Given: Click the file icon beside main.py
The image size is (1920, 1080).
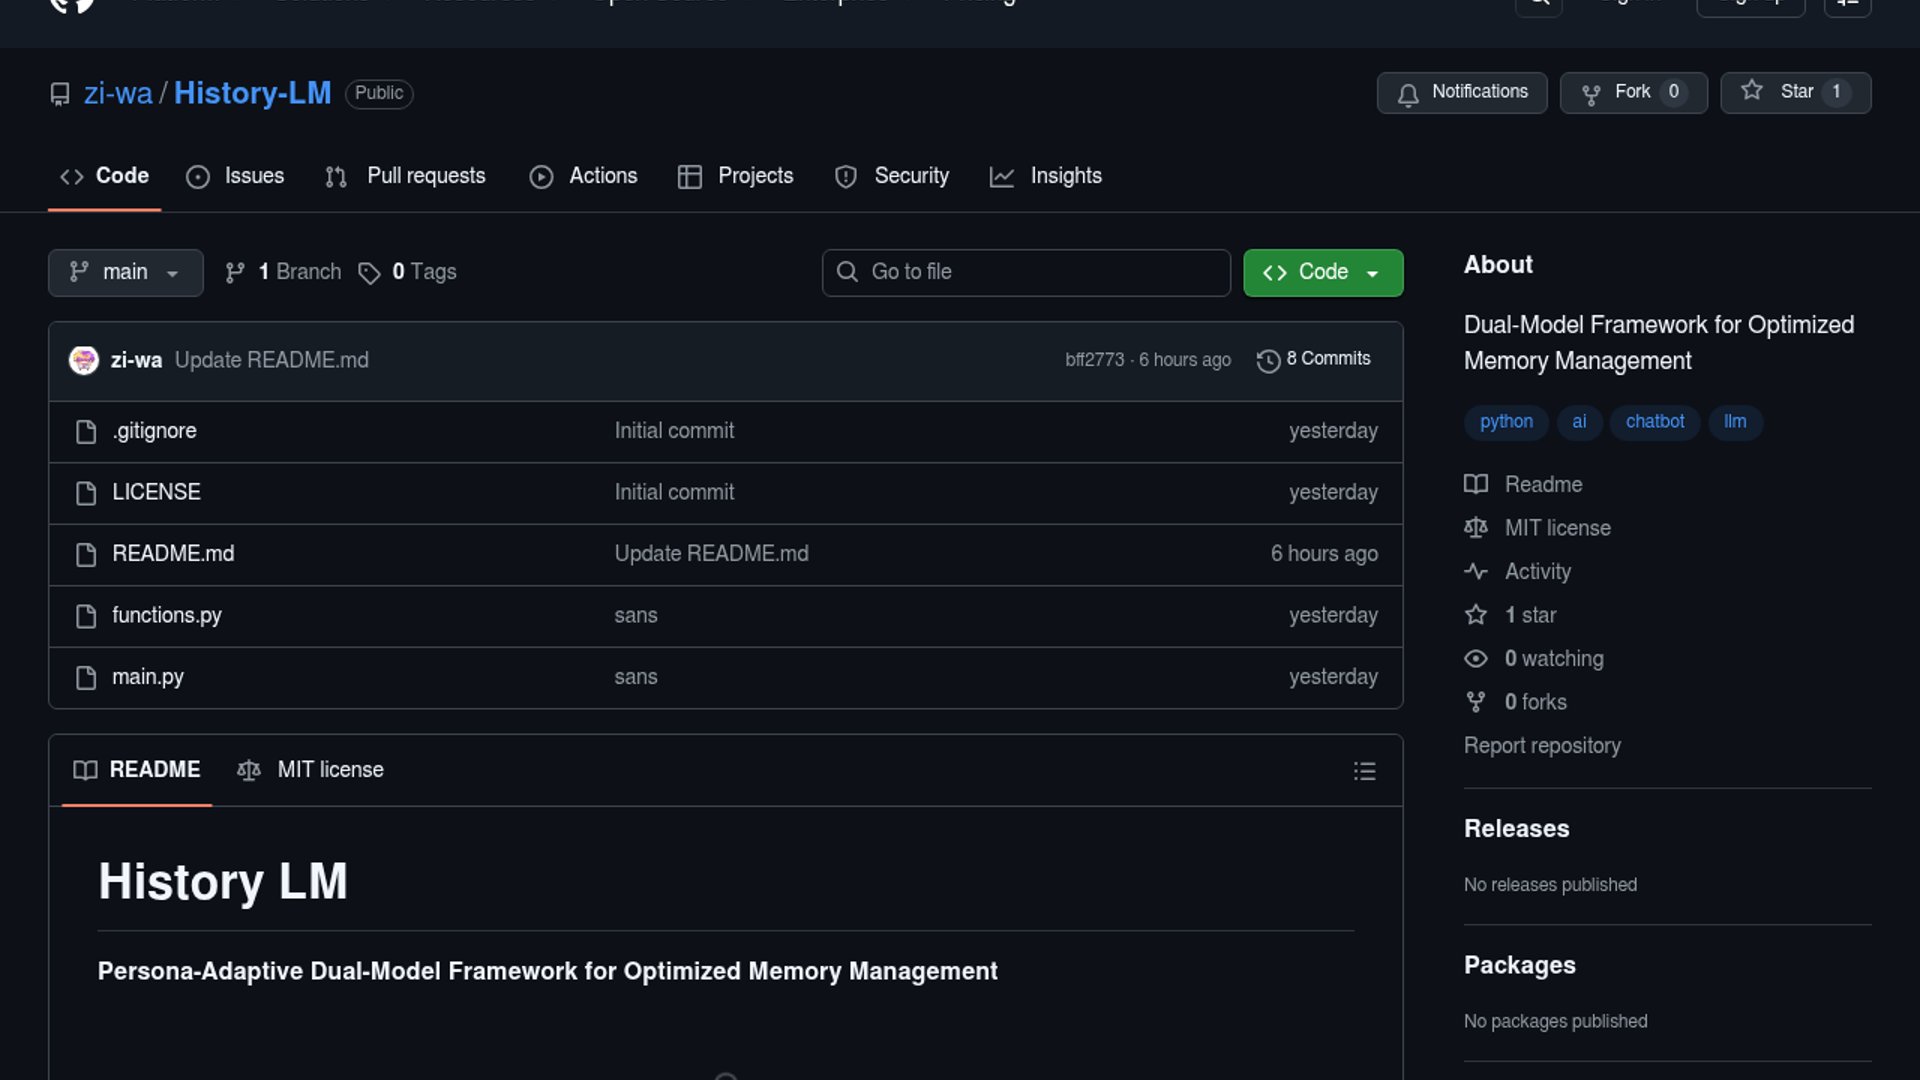Looking at the screenshot, I should click(x=86, y=678).
